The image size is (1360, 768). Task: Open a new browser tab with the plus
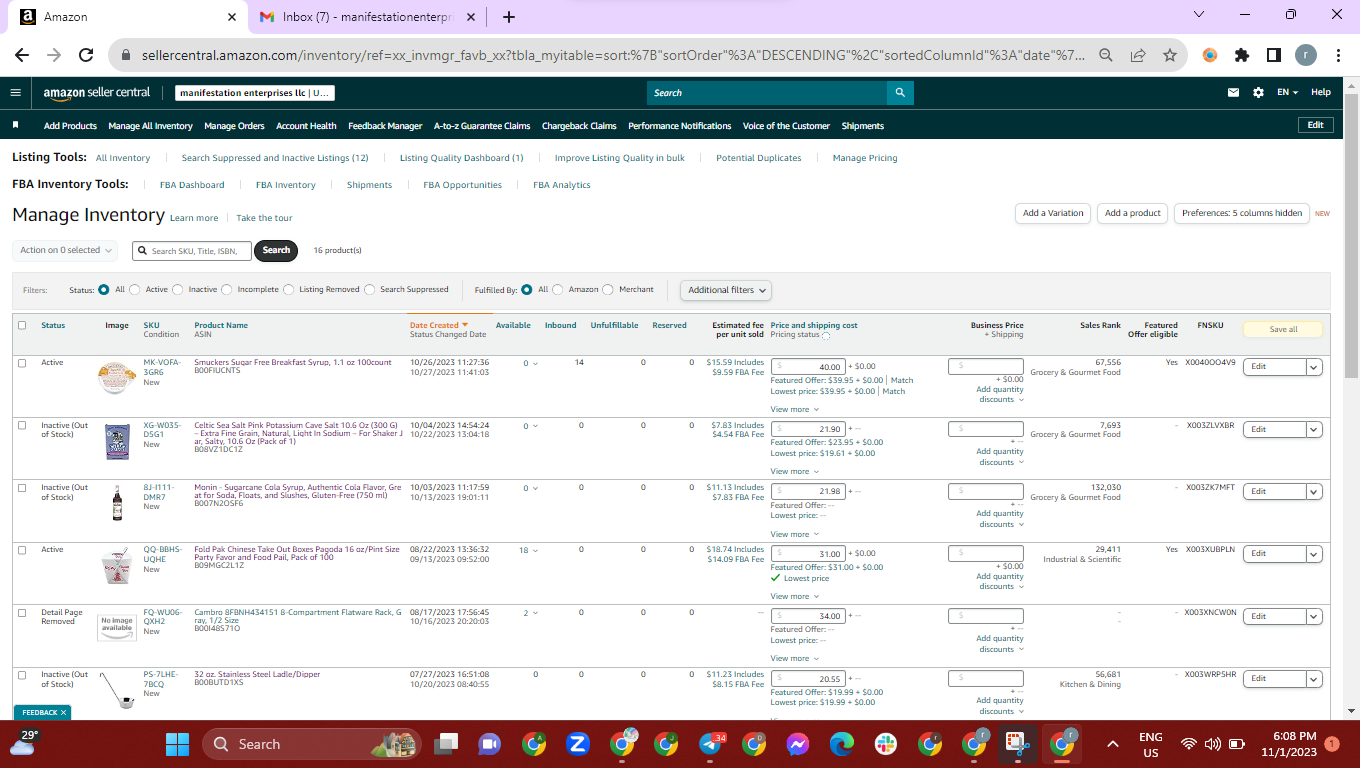tap(509, 17)
